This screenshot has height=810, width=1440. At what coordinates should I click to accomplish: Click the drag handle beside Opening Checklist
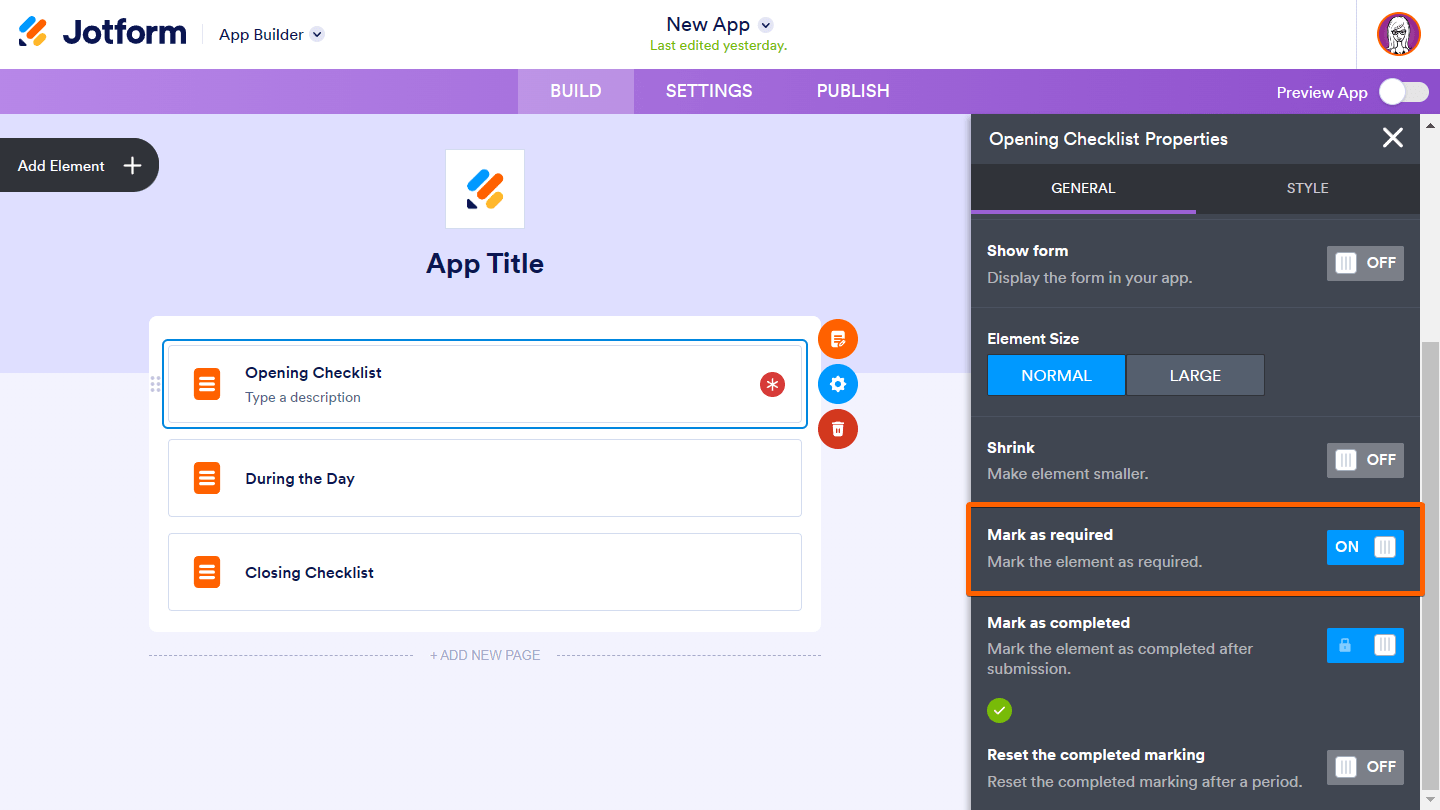click(x=155, y=384)
